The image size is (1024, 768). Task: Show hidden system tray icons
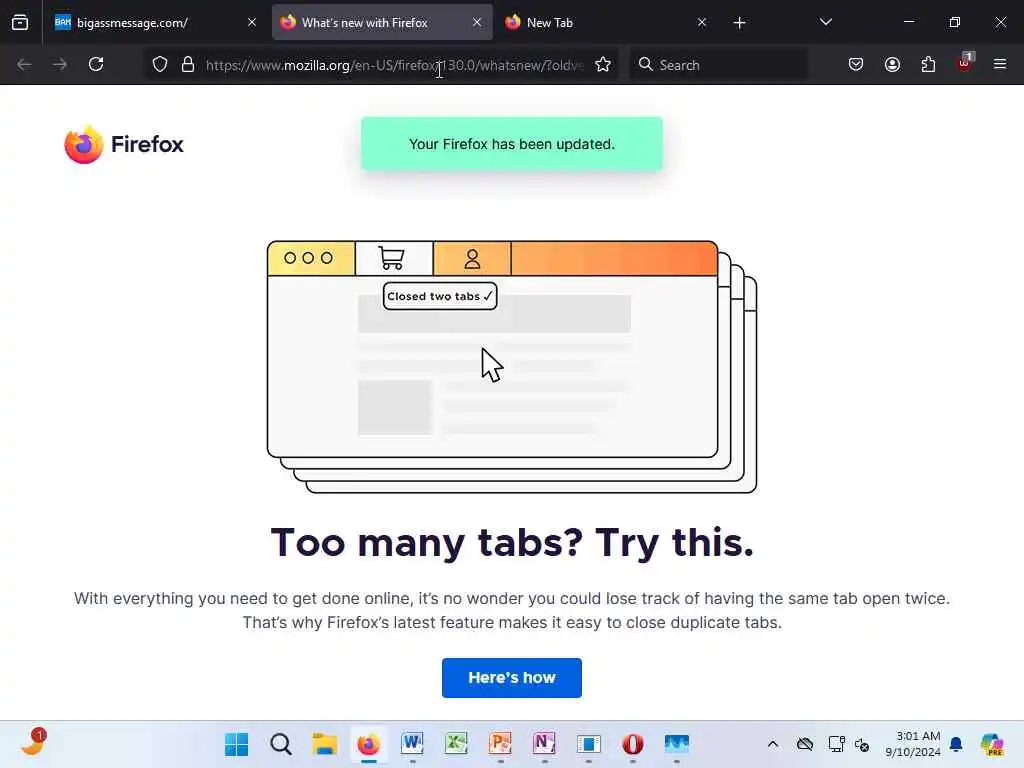[773, 744]
